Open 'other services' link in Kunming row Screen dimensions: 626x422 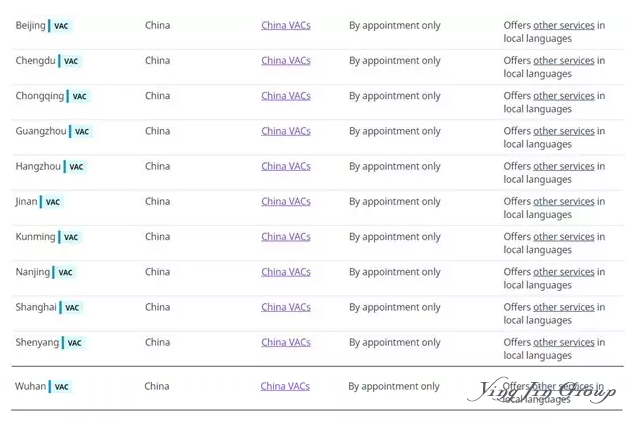click(564, 237)
